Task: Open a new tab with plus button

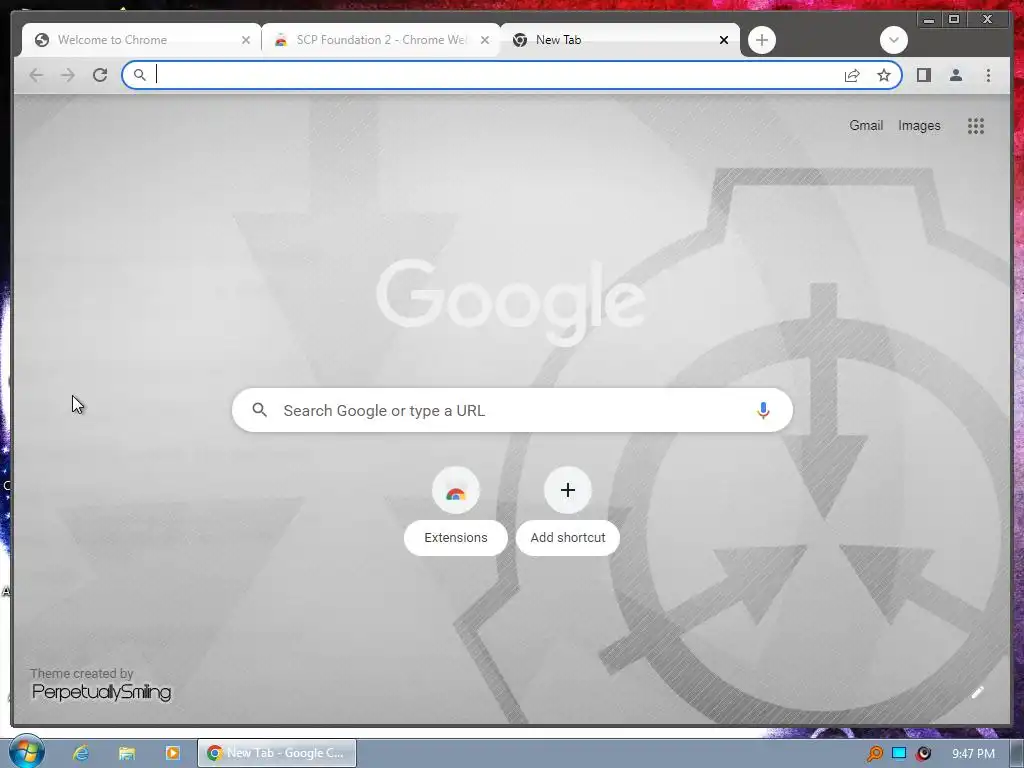Action: (761, 40)
